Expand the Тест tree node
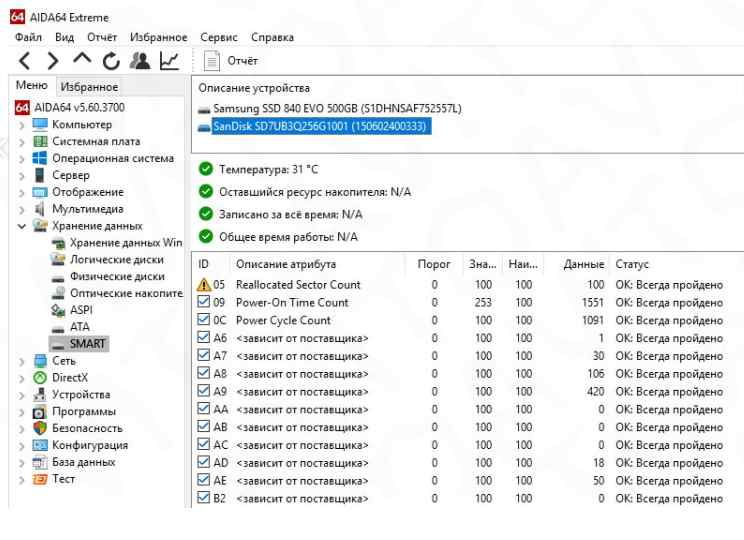Image resolution: width=744 pixels, height=540 pixels. click(22, 480)
